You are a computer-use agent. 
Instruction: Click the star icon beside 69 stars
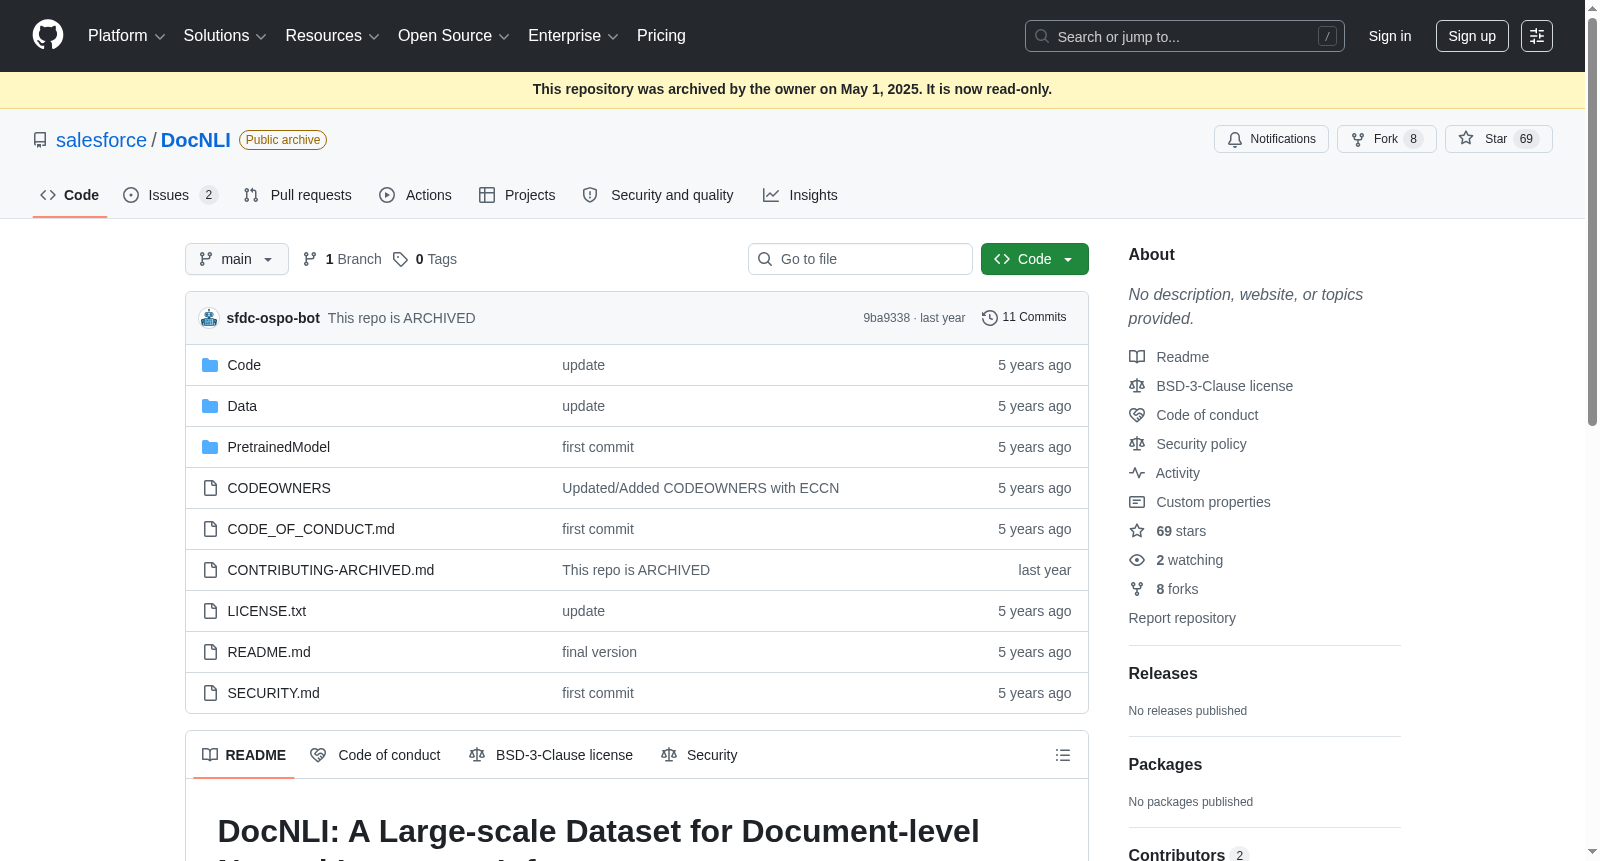coord(1137,531)
